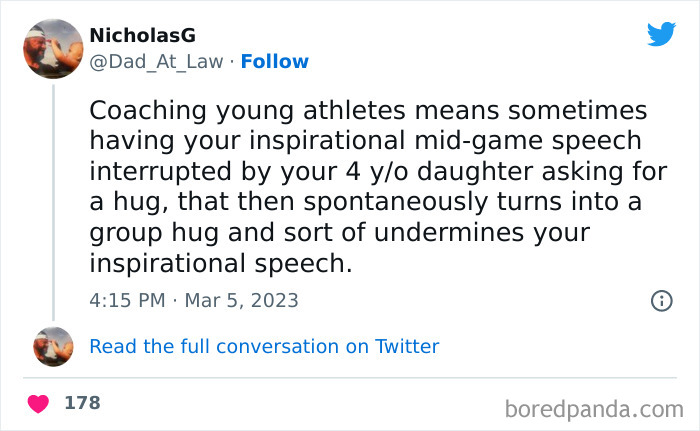
Task: Click the vertical thread line under avatar
Action: tap(52, 200)
